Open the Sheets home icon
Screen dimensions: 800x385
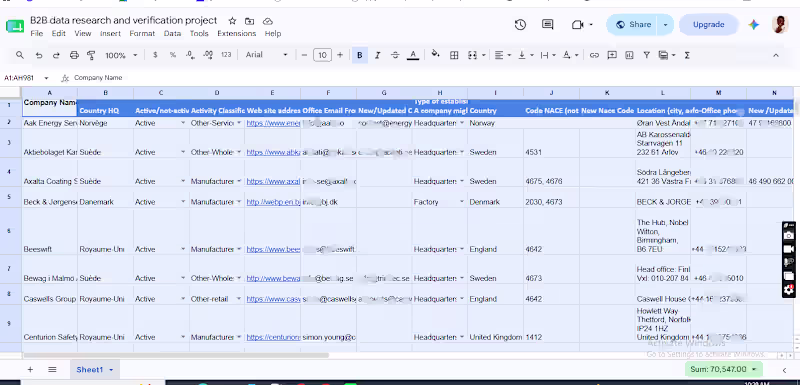click(x=15, y=25)
